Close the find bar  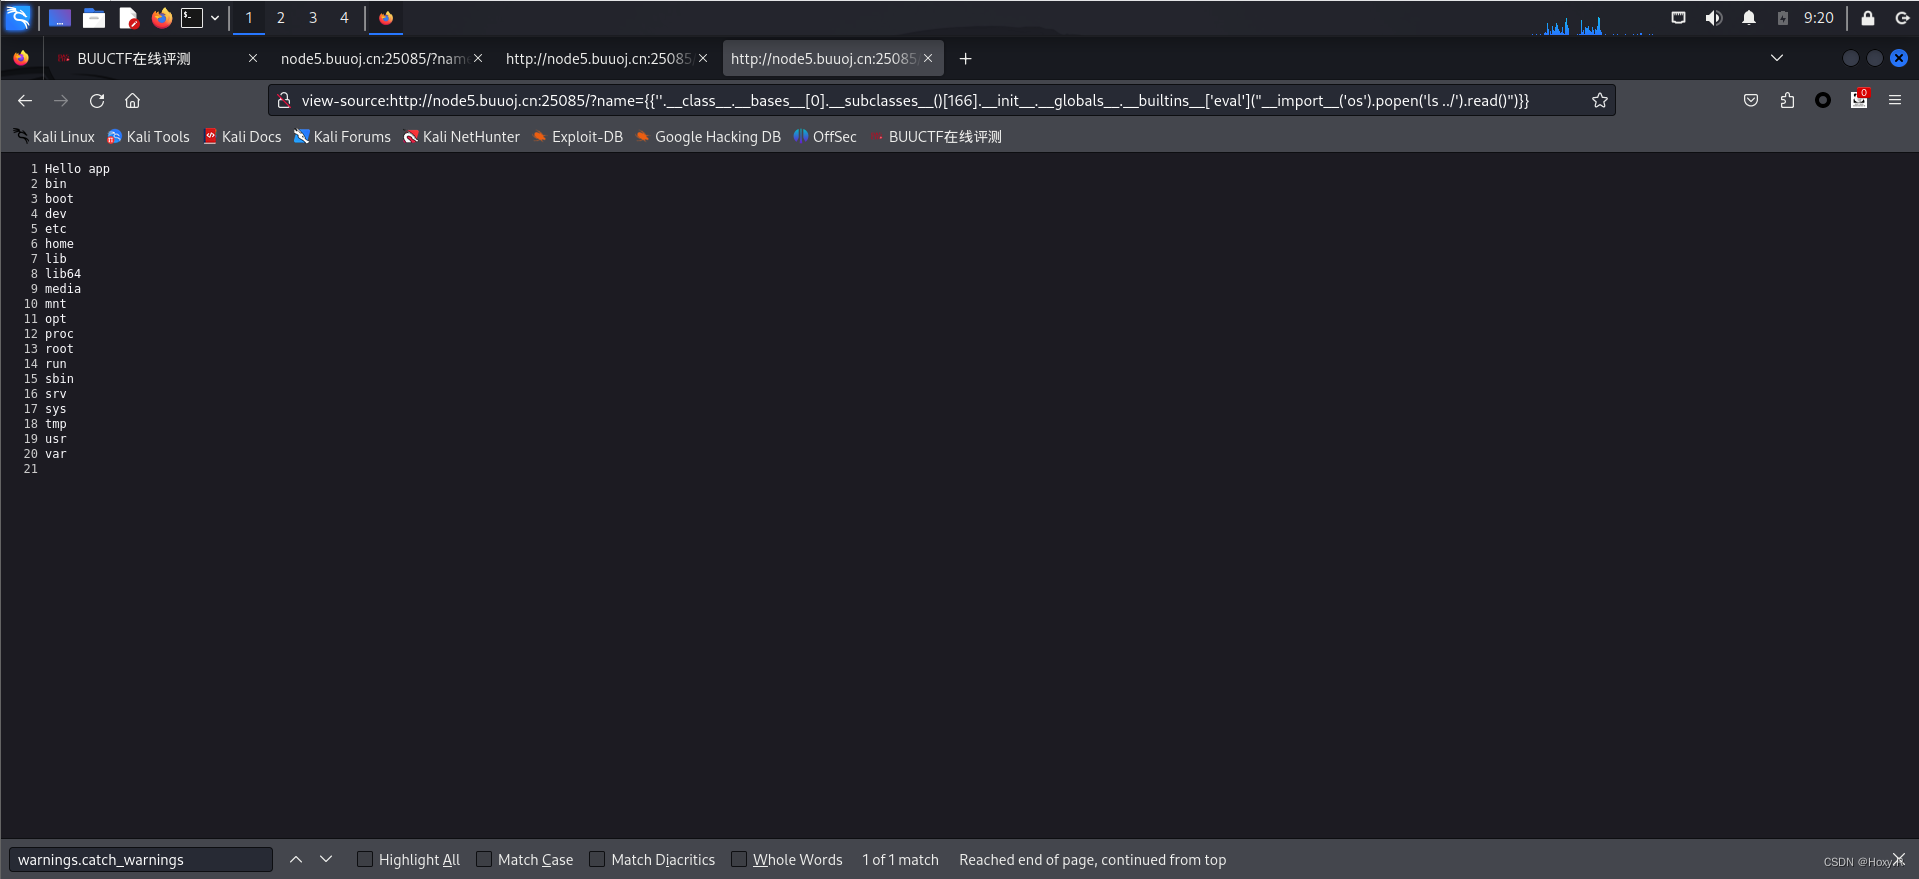click(1898, 860)
